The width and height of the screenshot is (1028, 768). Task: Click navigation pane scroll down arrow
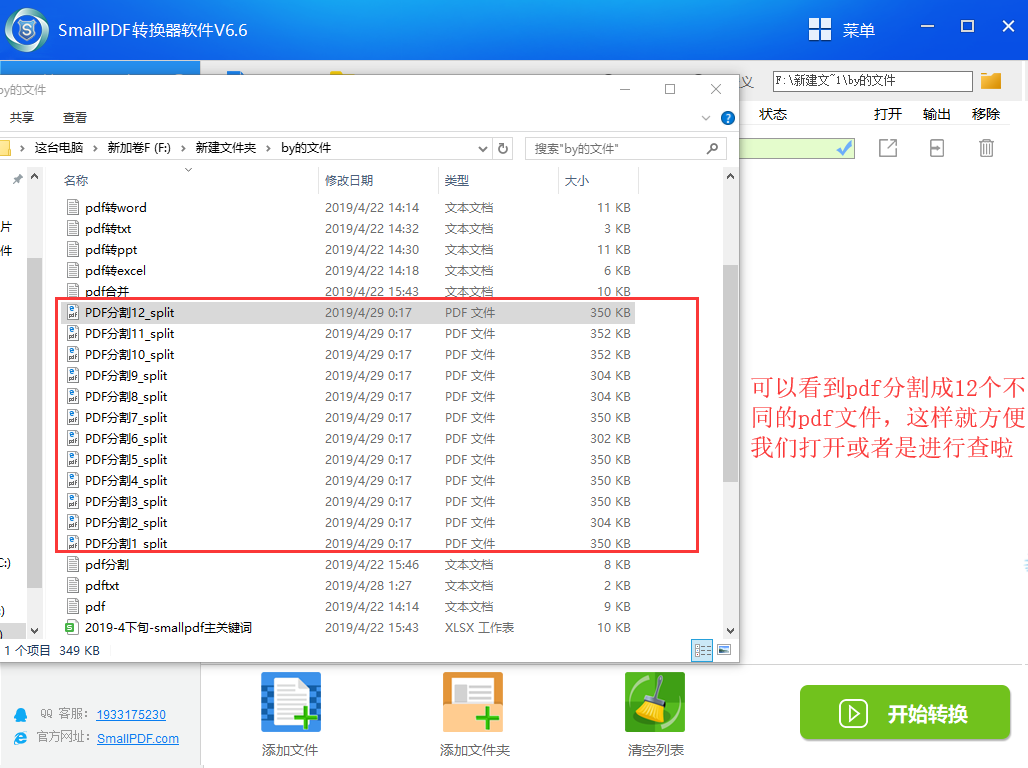click(x=35, y=631)
